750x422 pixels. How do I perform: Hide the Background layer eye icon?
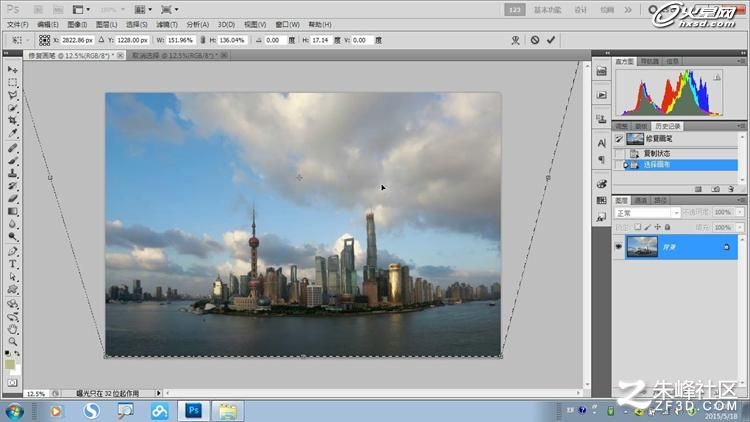(x=618, y=247)
